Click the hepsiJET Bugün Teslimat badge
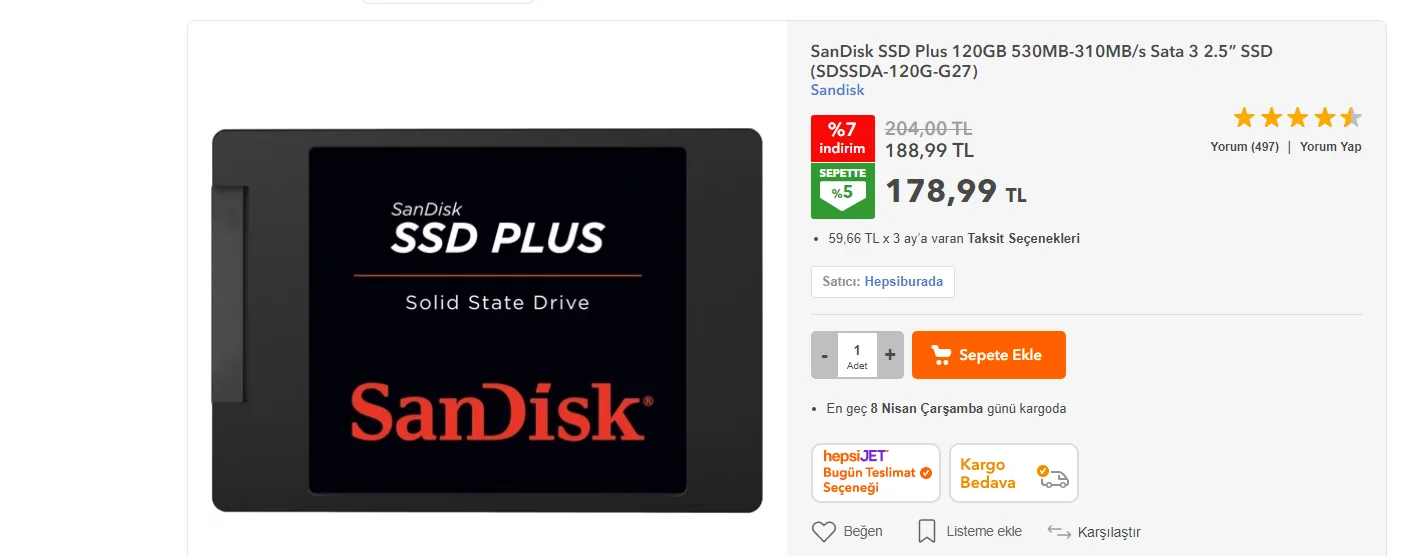 876,473
